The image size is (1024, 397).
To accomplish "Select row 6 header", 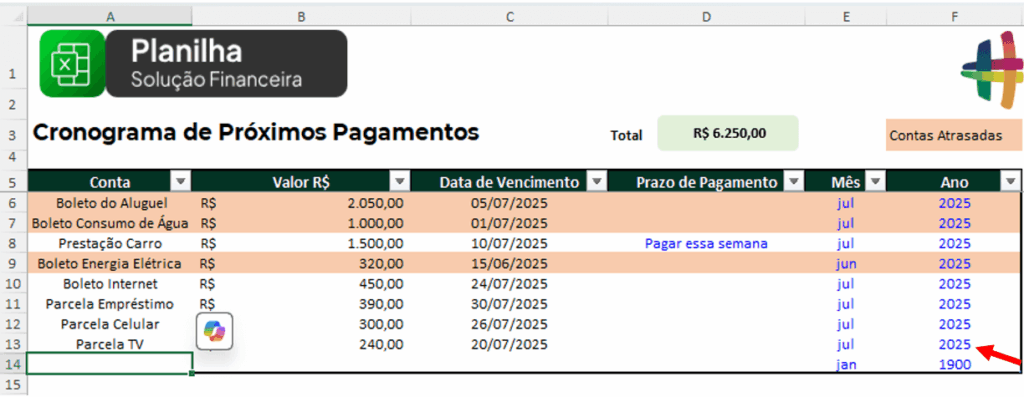I will point(14,203).
